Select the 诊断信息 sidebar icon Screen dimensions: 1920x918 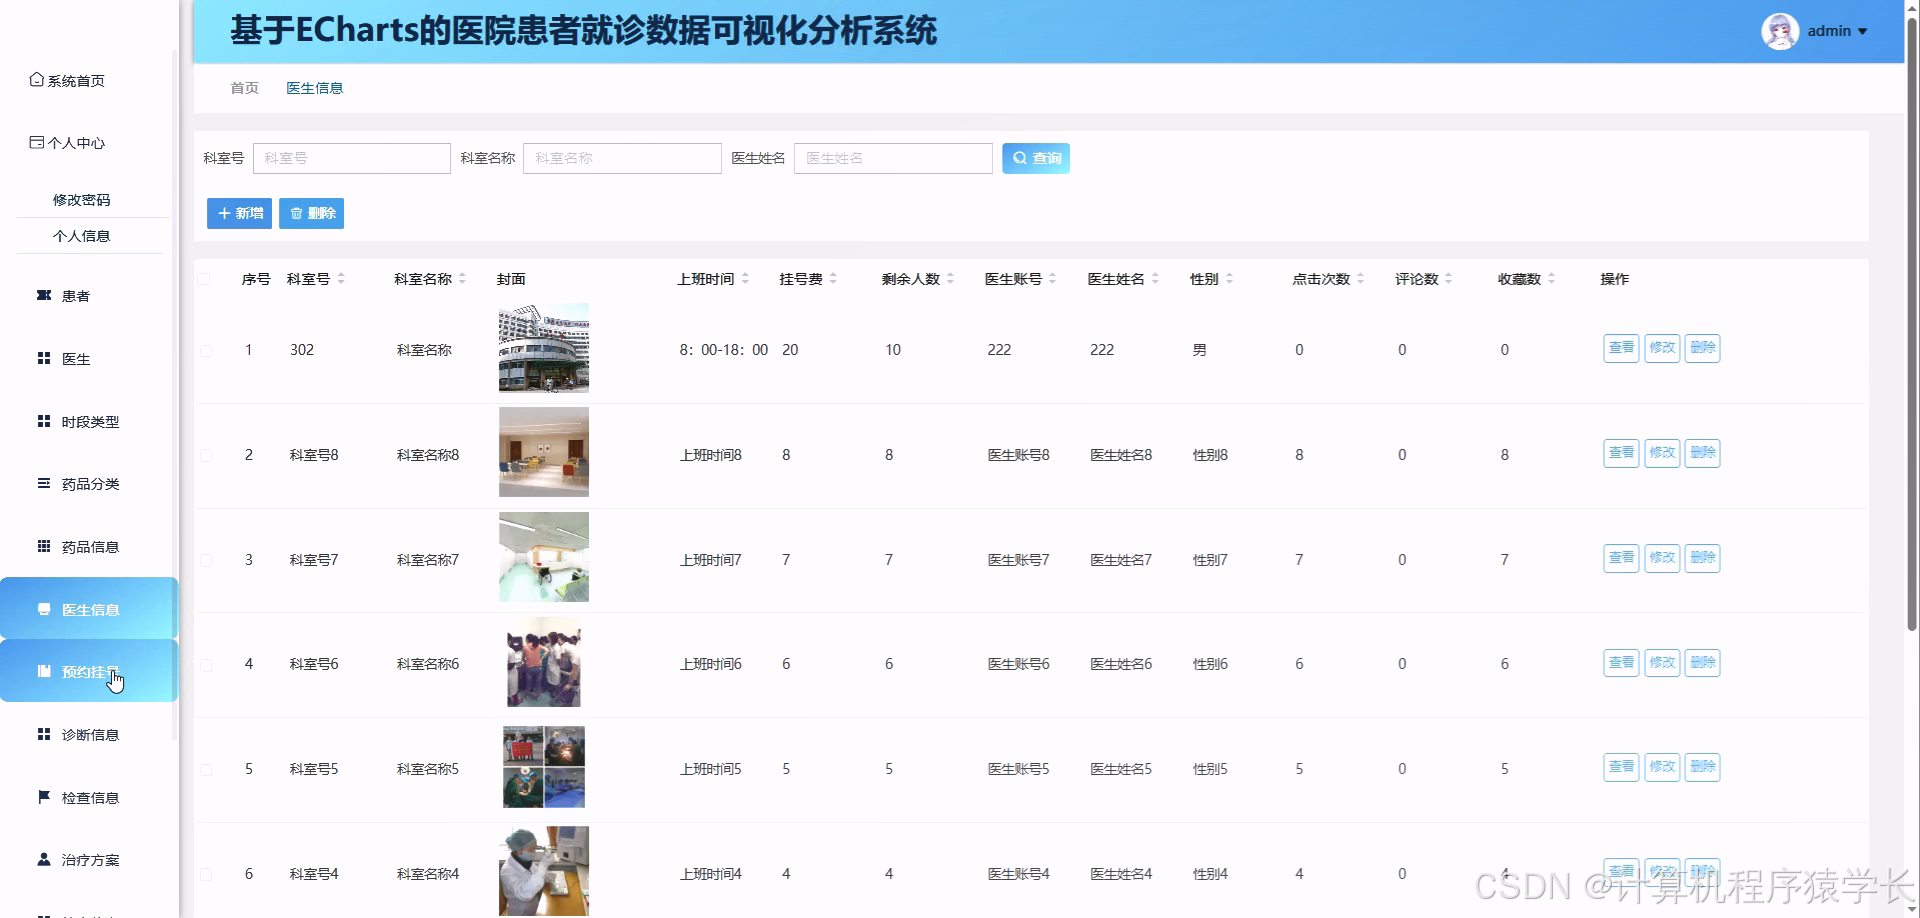(x=90, y=734)
